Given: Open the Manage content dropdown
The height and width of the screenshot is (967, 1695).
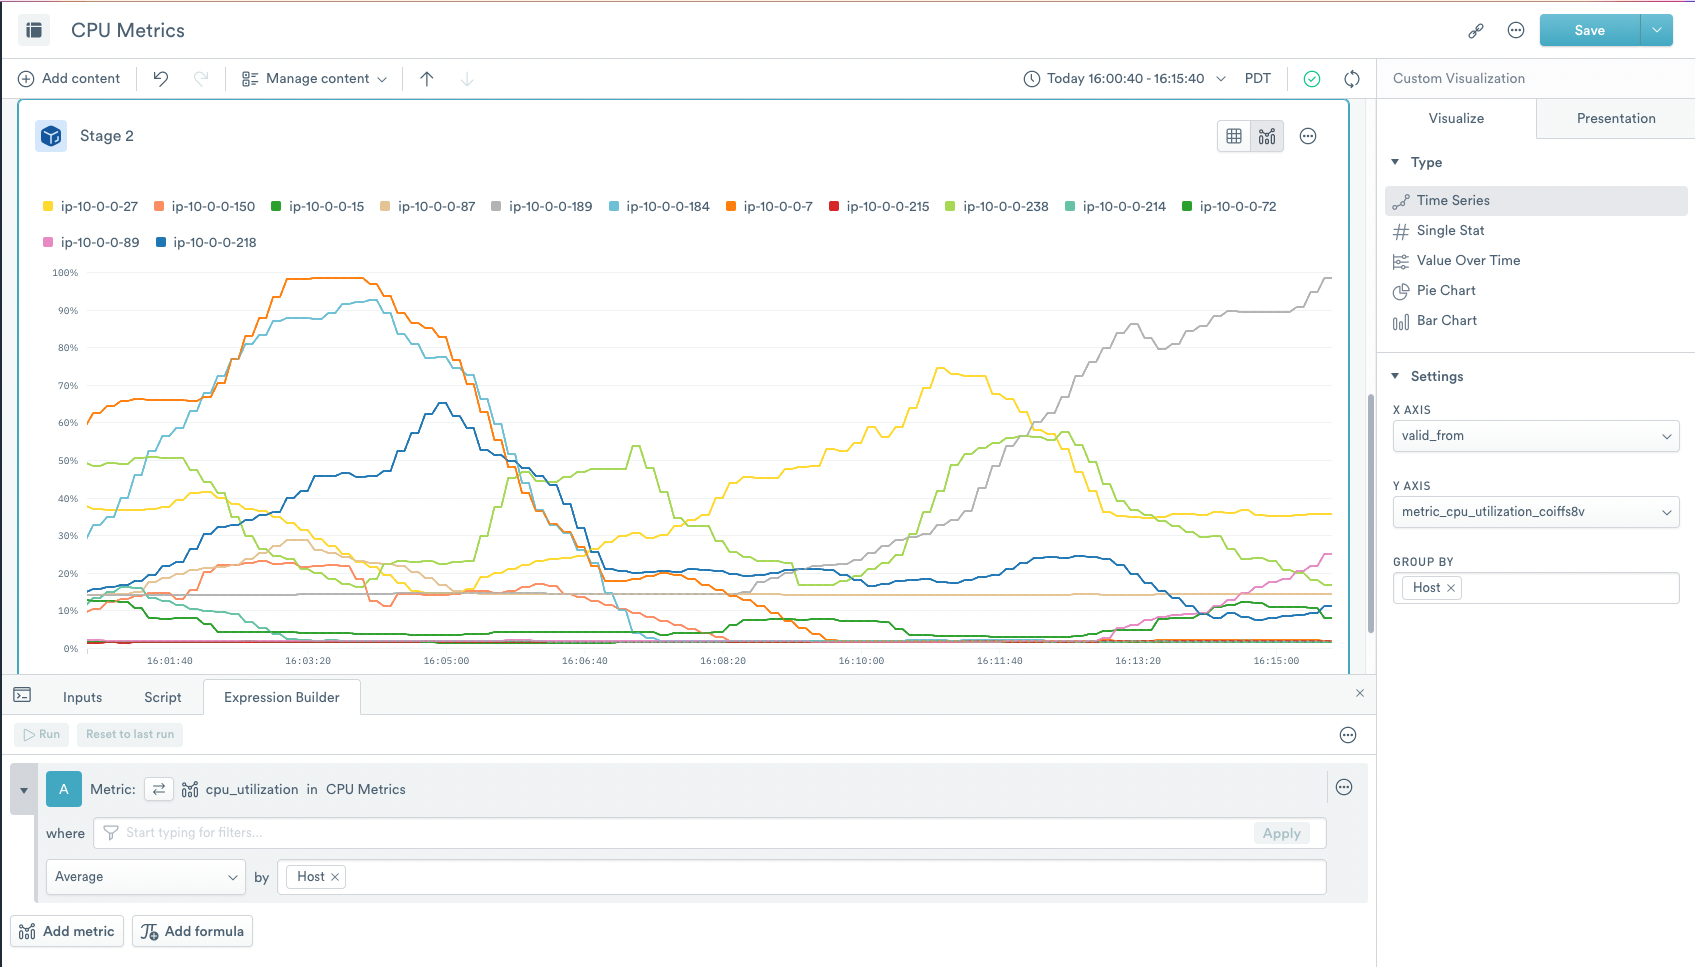Looking at the screenshot, I should 314,78.
